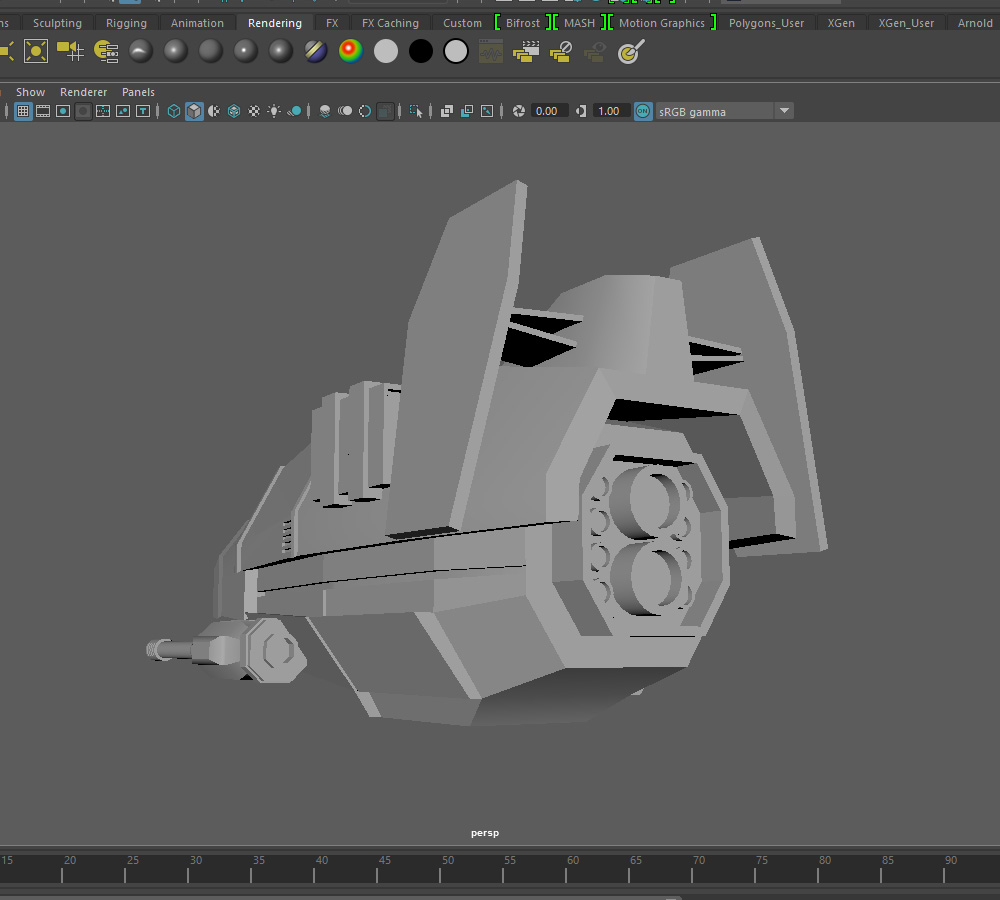
Task: Open the Renderer panel menu
Action: click(83, 92)
